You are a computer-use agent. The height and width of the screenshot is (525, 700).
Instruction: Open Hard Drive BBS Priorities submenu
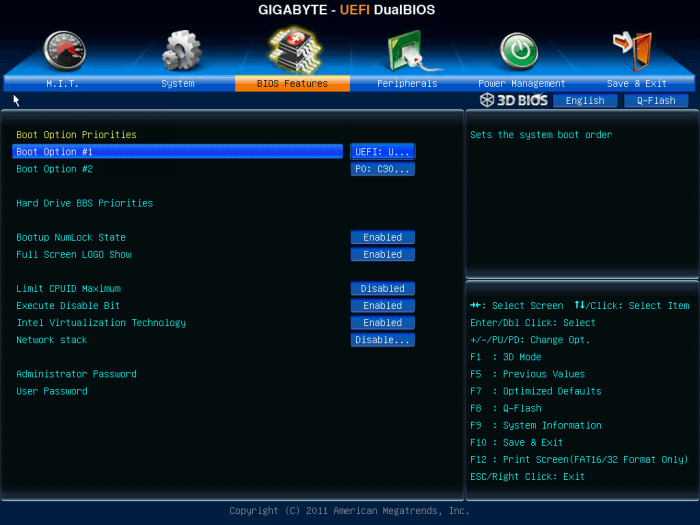[85, 203]
